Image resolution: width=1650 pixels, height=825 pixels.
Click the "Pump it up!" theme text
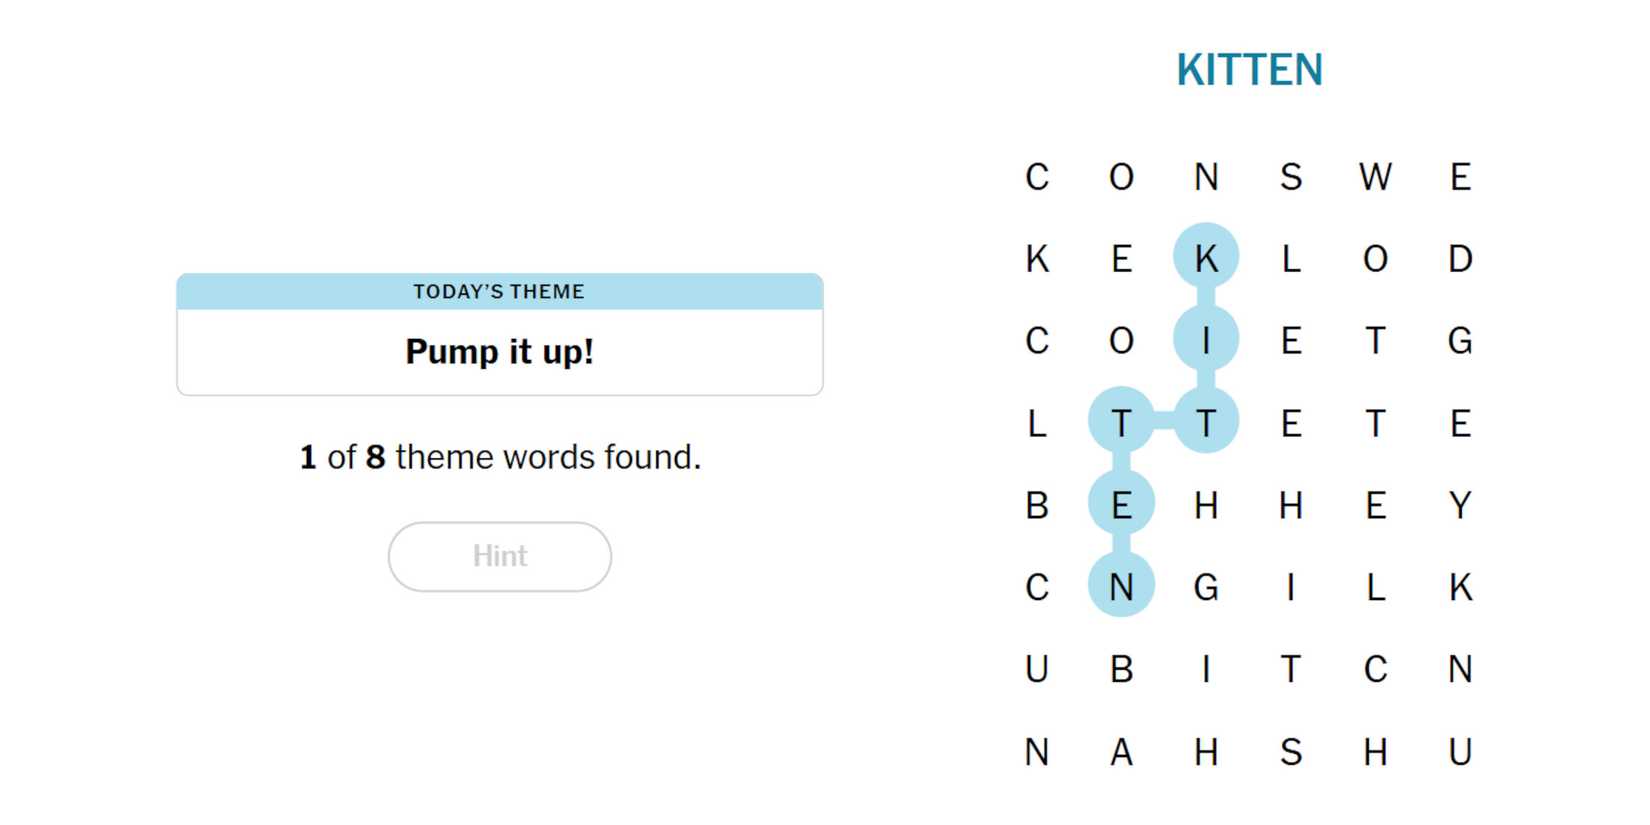click(499, 352)
